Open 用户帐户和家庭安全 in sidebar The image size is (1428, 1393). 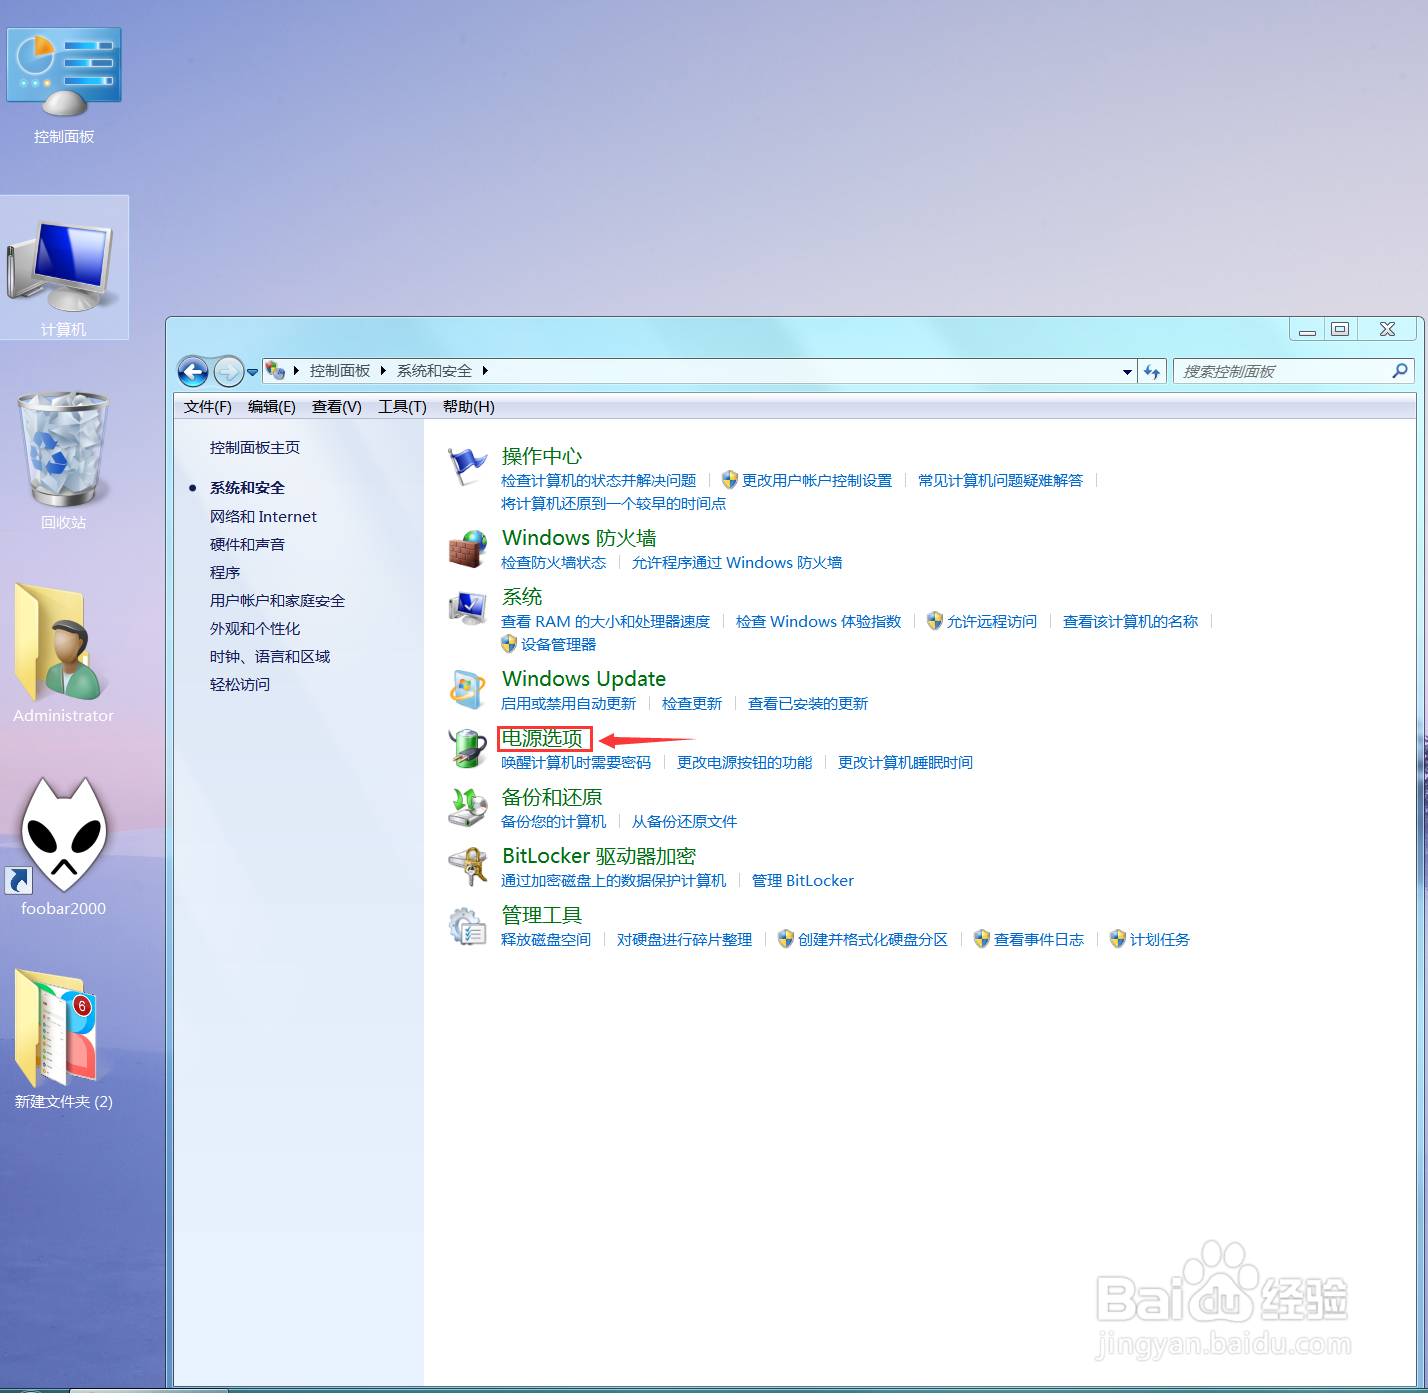277,601
